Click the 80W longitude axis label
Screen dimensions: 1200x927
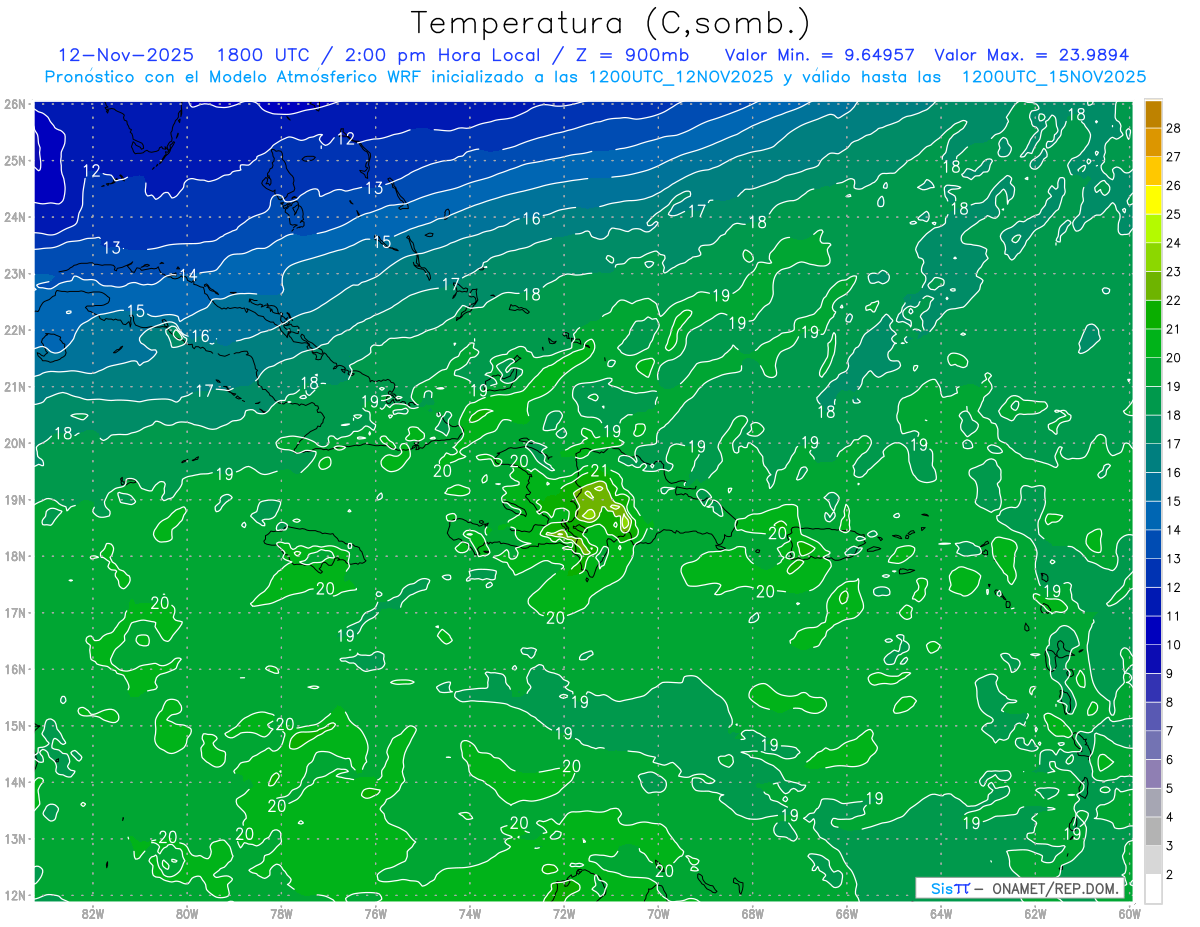click(x=187, y=913)
